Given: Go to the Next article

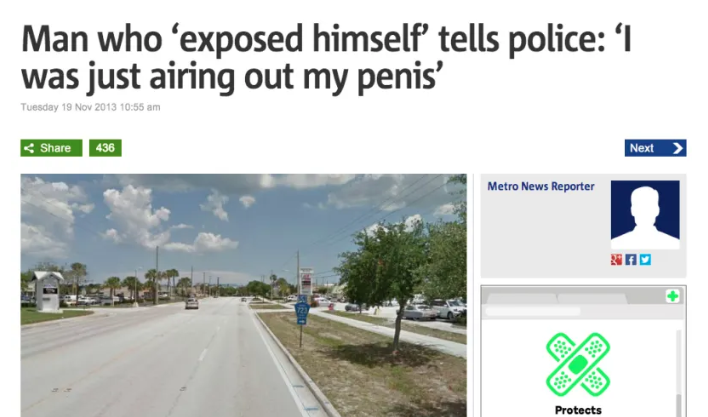Looking at the screenshot, I should coord(655,148).
